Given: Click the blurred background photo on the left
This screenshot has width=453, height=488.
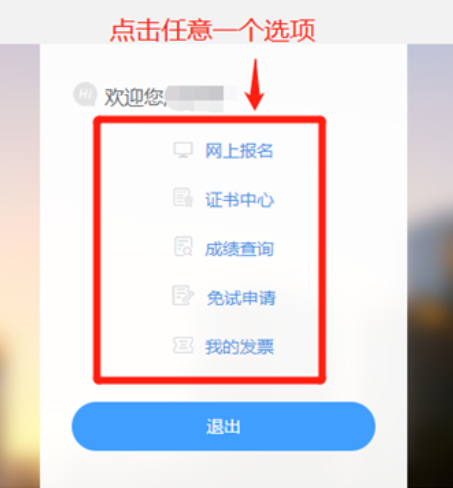Looking at the screenshot, I should tap(20, 266).
